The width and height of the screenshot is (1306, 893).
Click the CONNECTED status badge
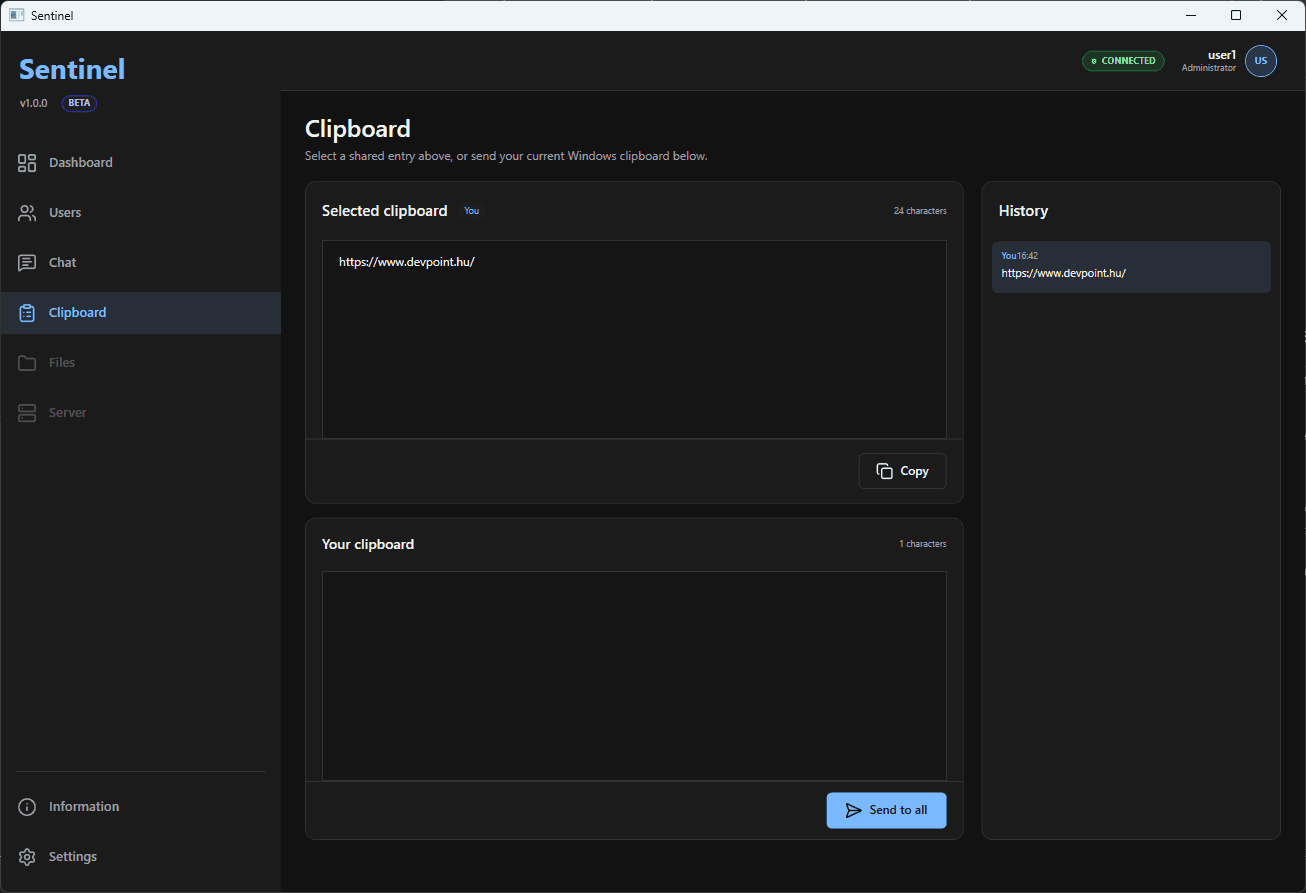(1123, 61)
